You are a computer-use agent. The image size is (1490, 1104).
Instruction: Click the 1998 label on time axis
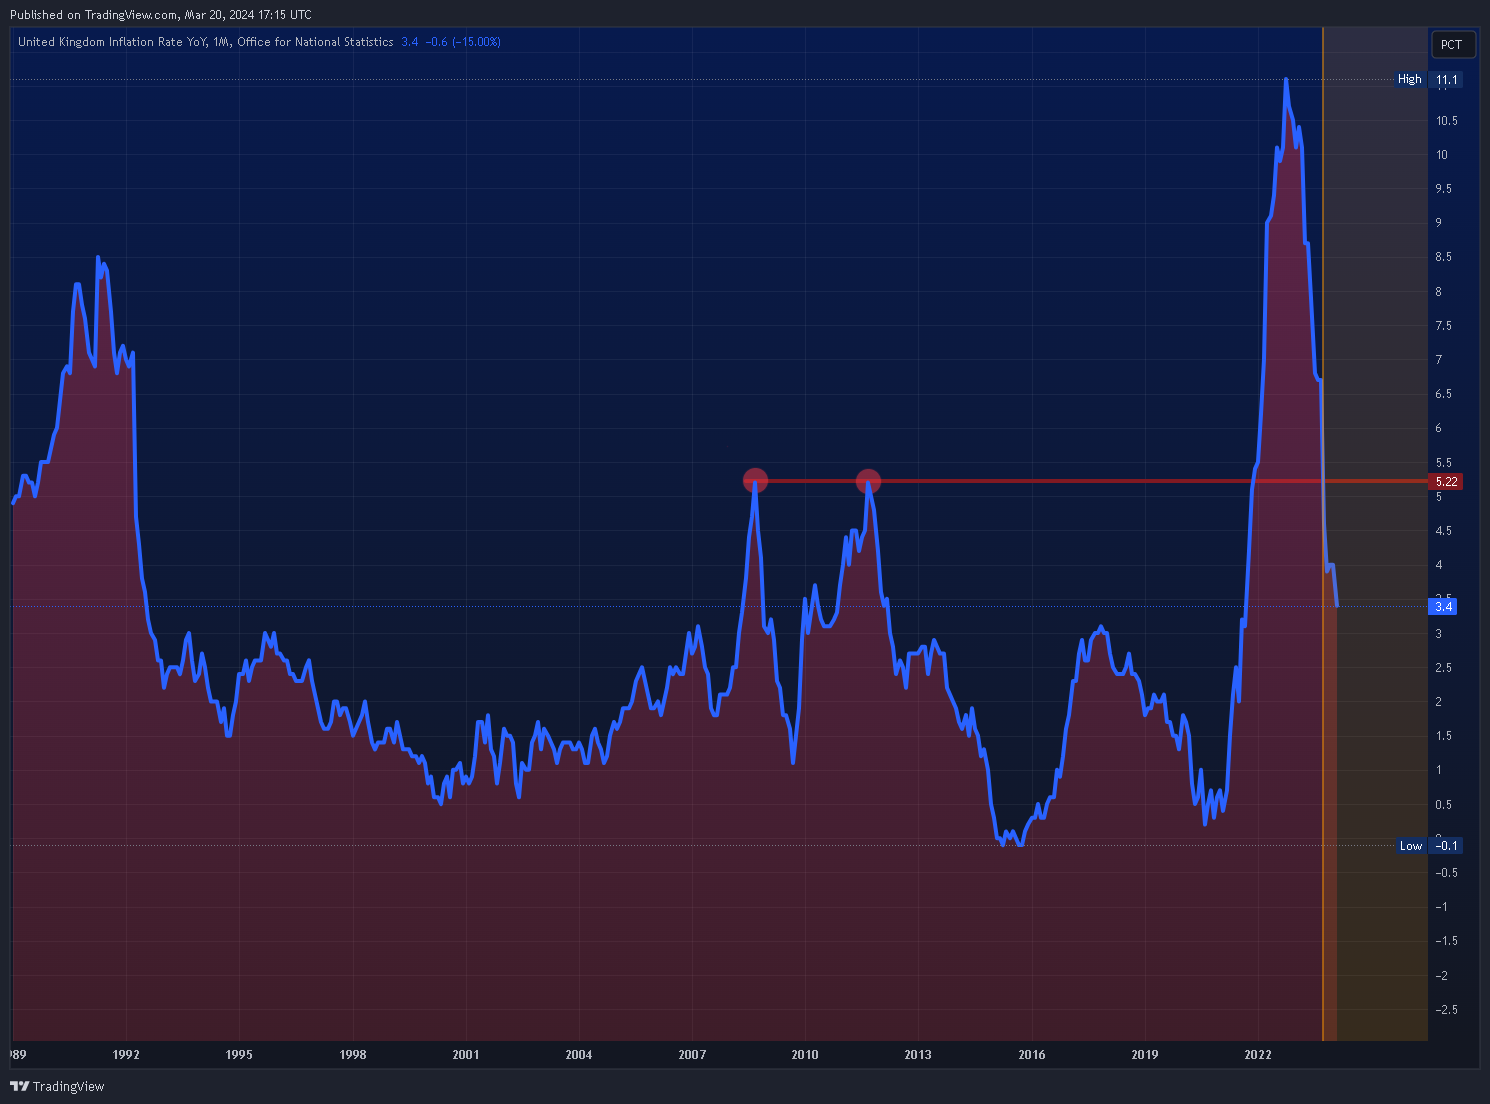point(353,1055)
